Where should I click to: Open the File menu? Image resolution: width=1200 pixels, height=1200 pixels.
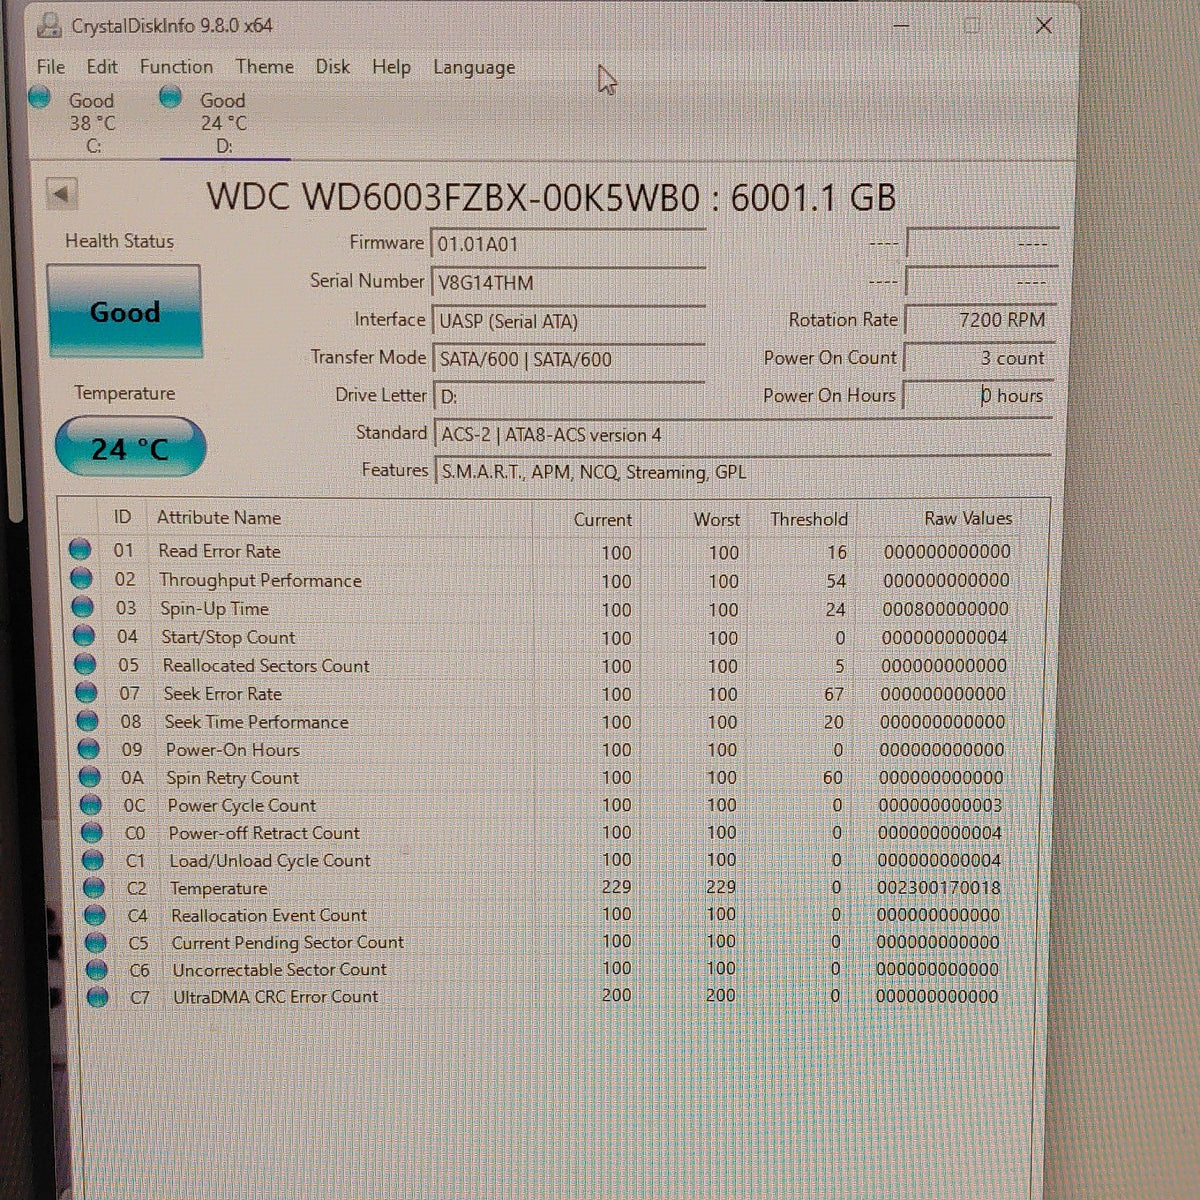click(x=50, y=67)
